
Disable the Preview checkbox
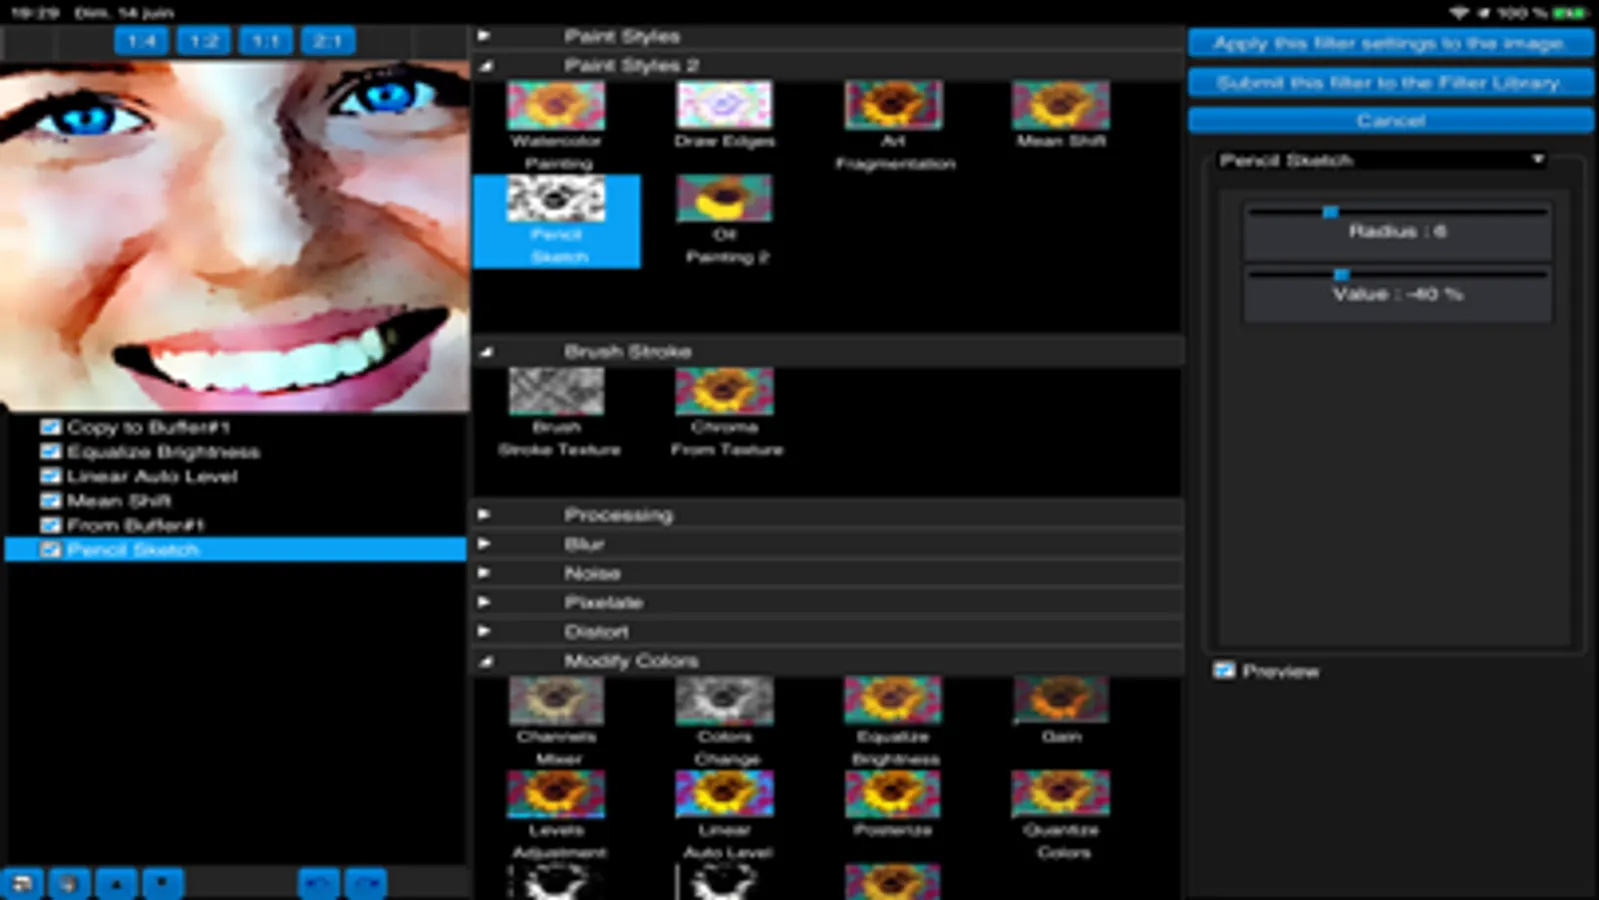(x=1224, y=670)
